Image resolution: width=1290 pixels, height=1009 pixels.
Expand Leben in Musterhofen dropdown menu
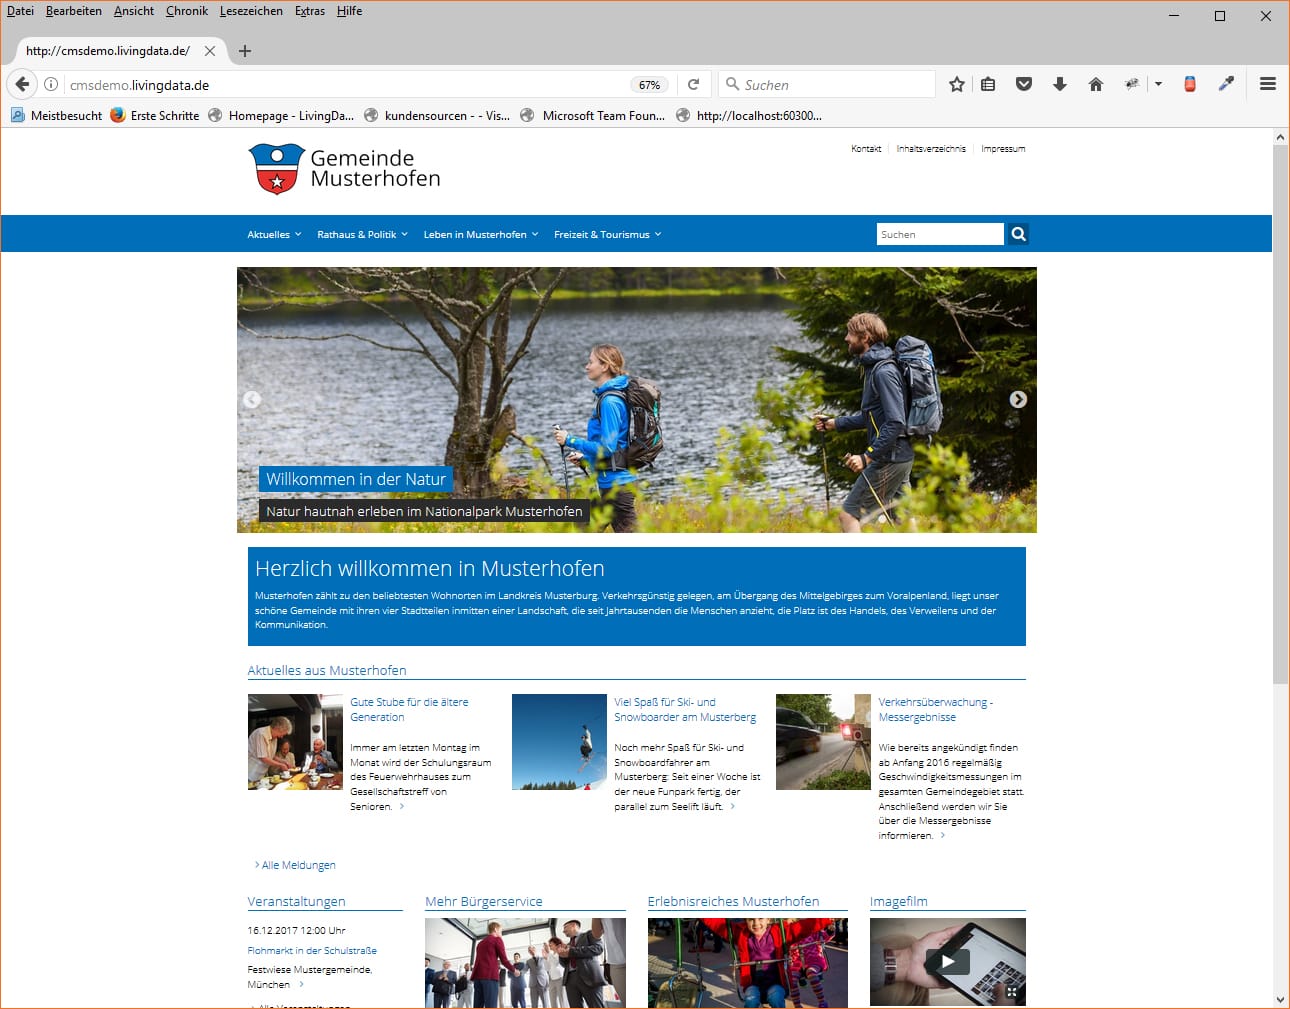[481, 234]
